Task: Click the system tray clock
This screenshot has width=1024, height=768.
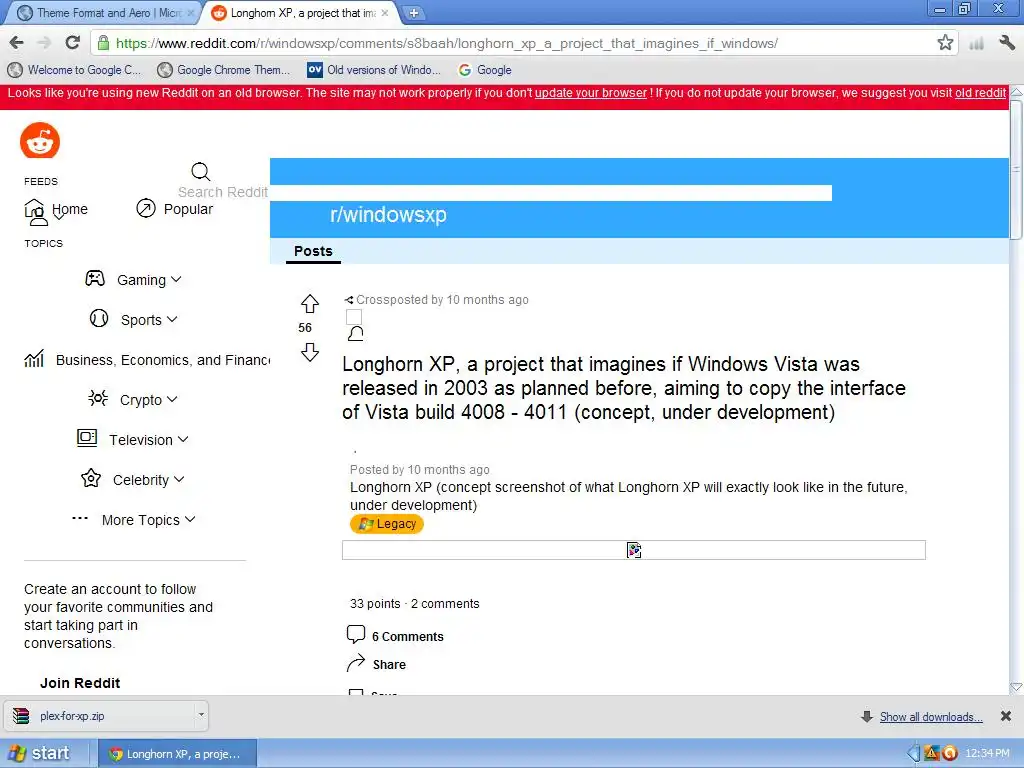Action: pos(987,754)
